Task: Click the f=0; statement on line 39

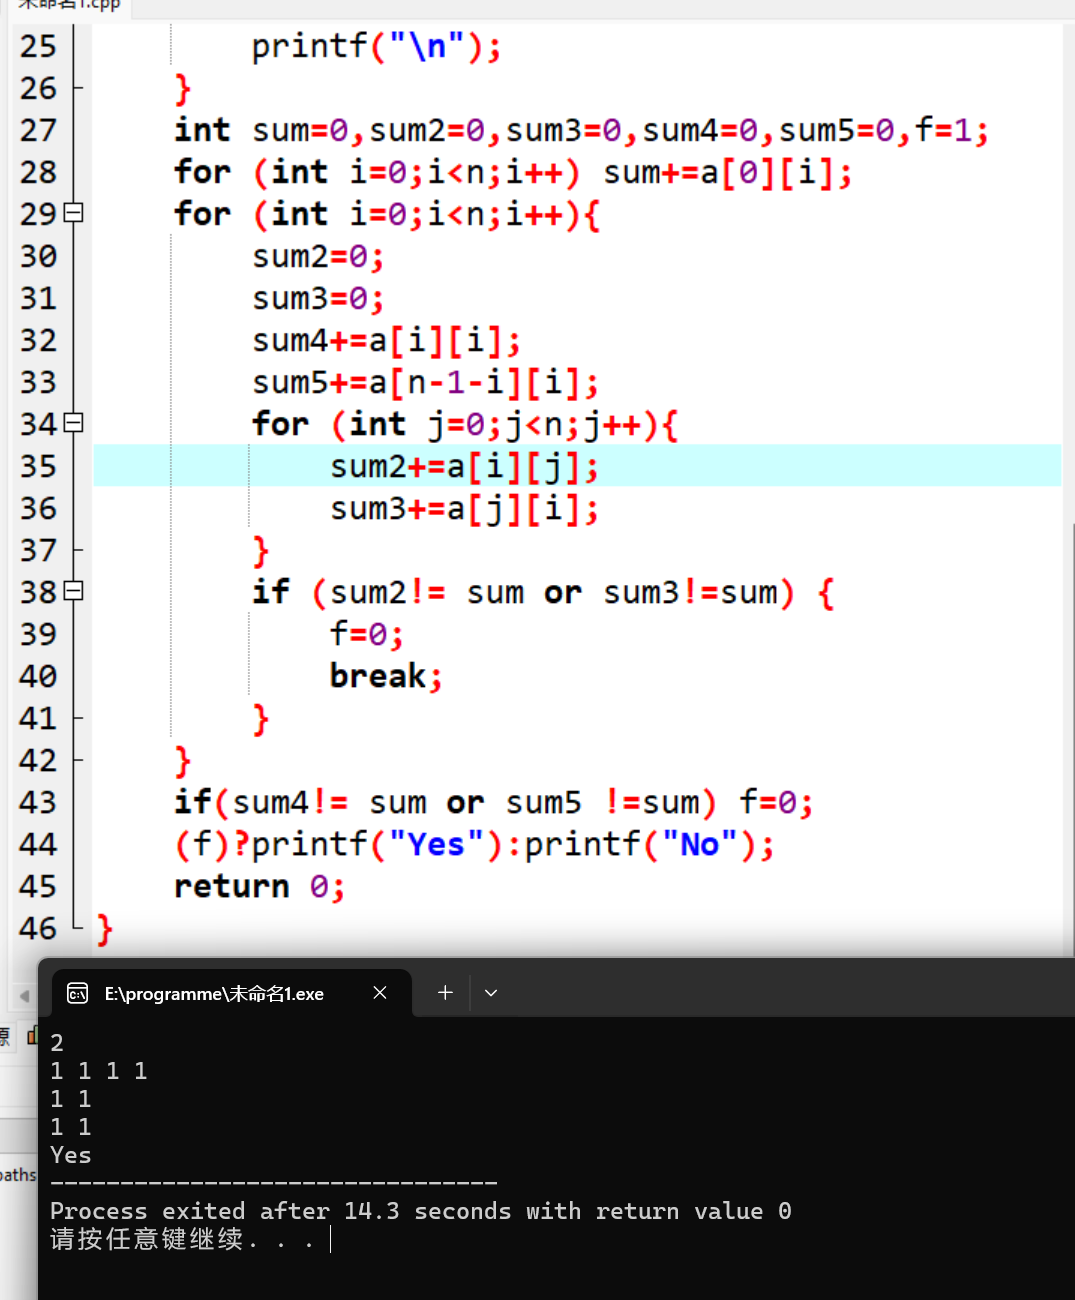Action: [367, 635]
